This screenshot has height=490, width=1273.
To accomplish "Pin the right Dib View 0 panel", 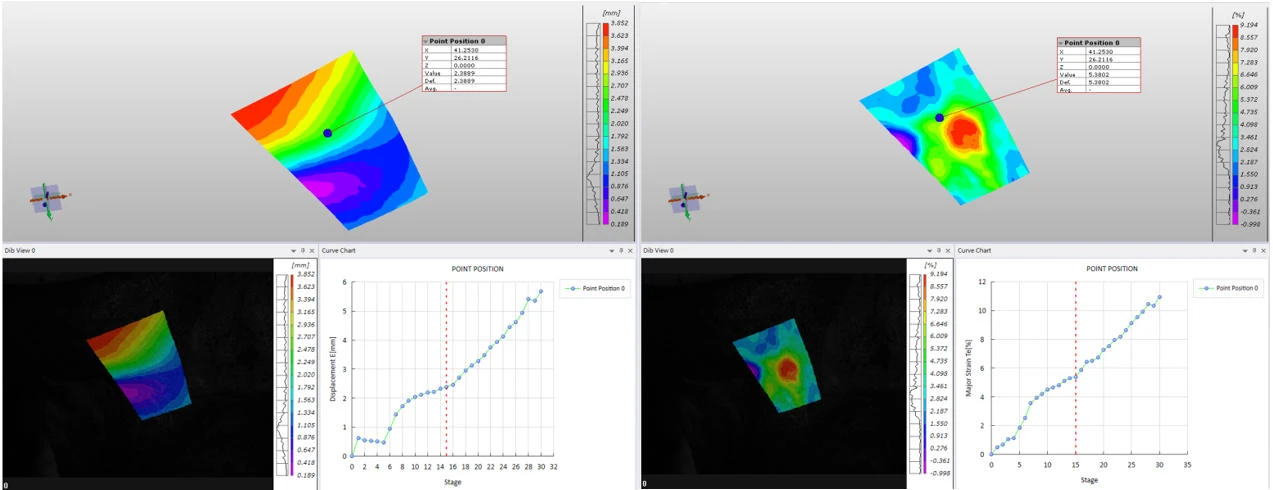I will click(x=939, y=250).
